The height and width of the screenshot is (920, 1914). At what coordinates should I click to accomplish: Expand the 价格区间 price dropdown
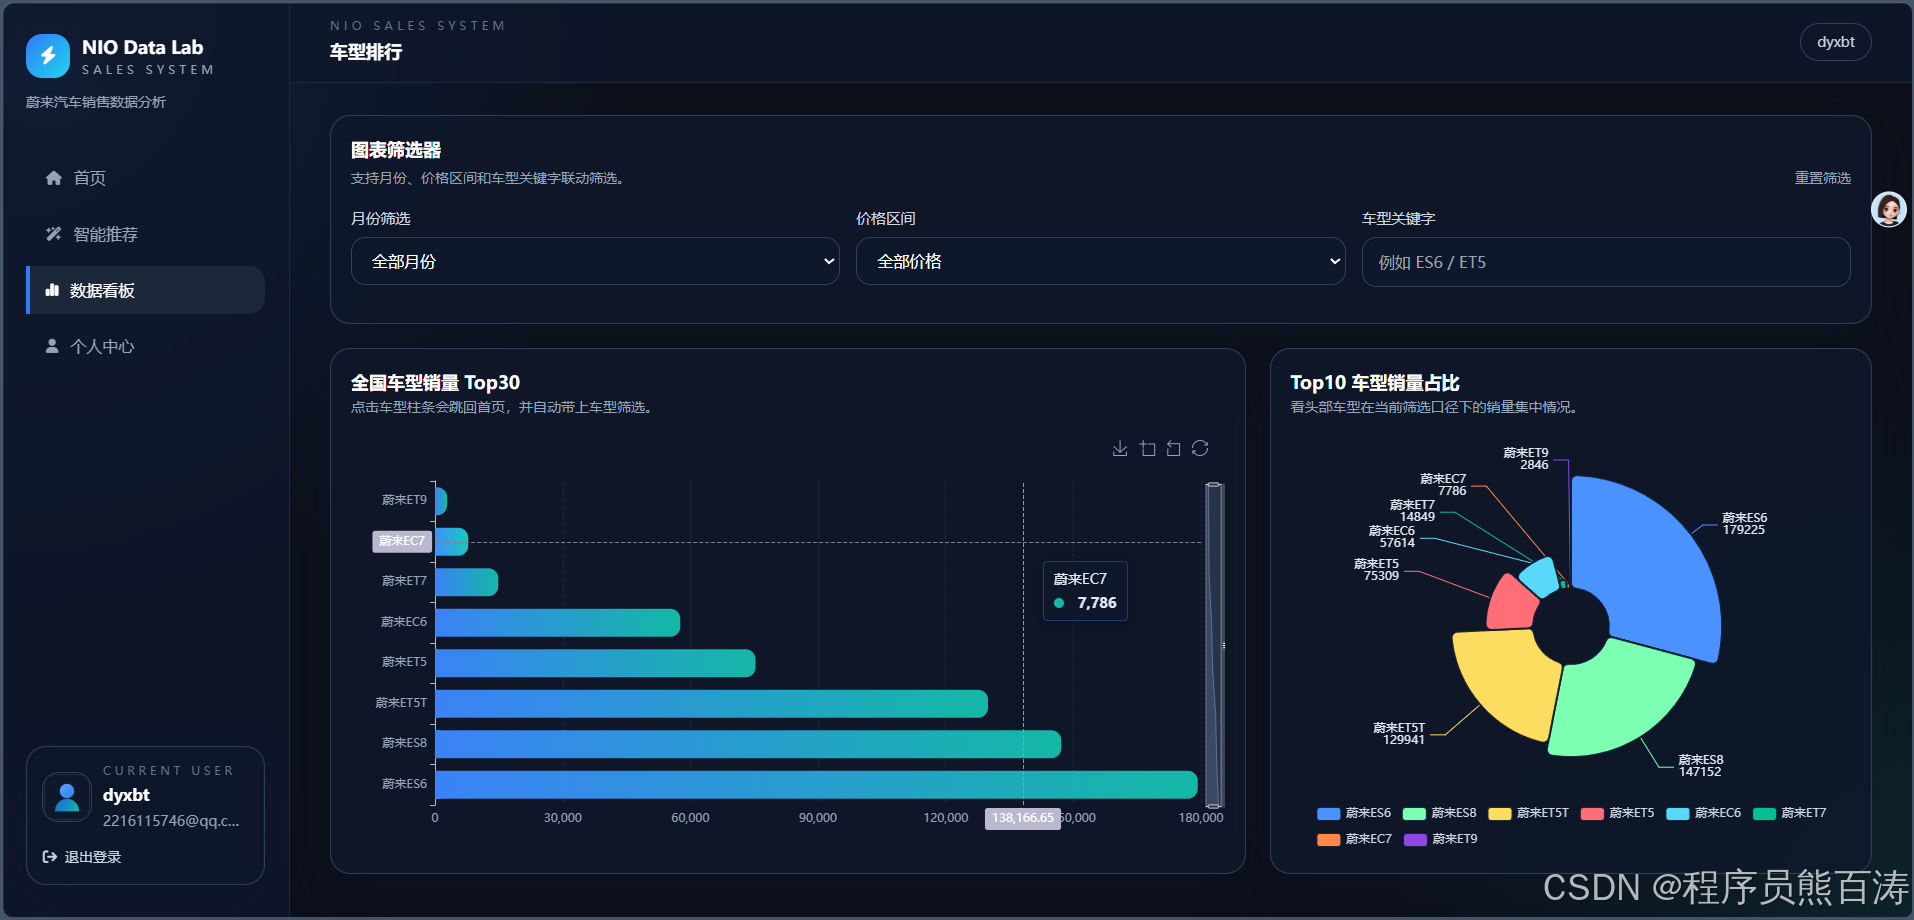1100,261
